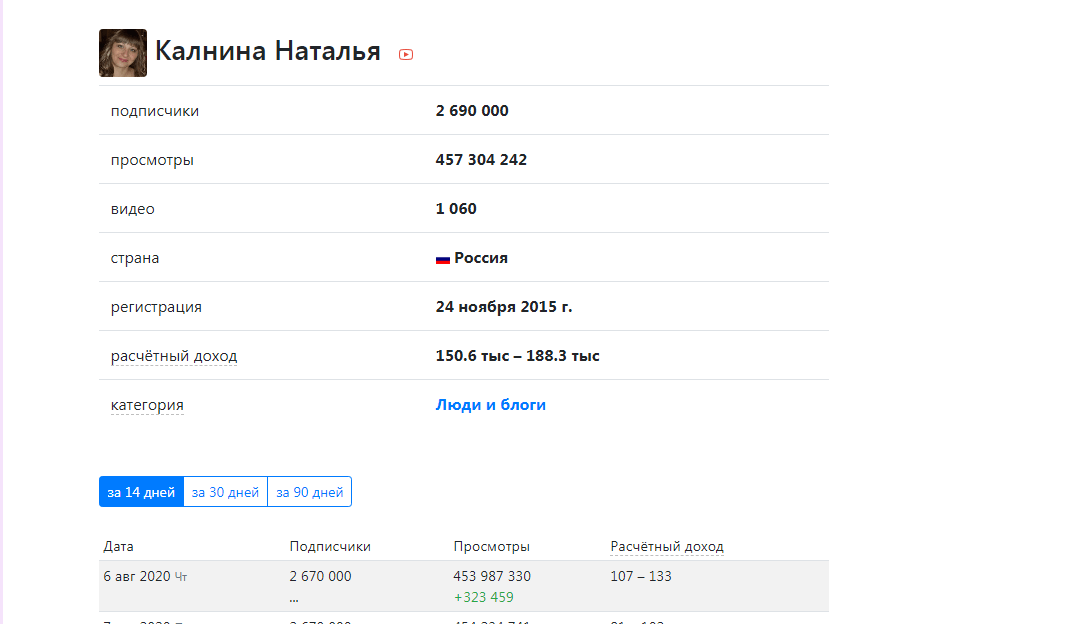Image resolution: width=1075 pixels, height=624 pixels.
Task: Click Калнина Наталья's avatar photo
Action: (123, 53)
